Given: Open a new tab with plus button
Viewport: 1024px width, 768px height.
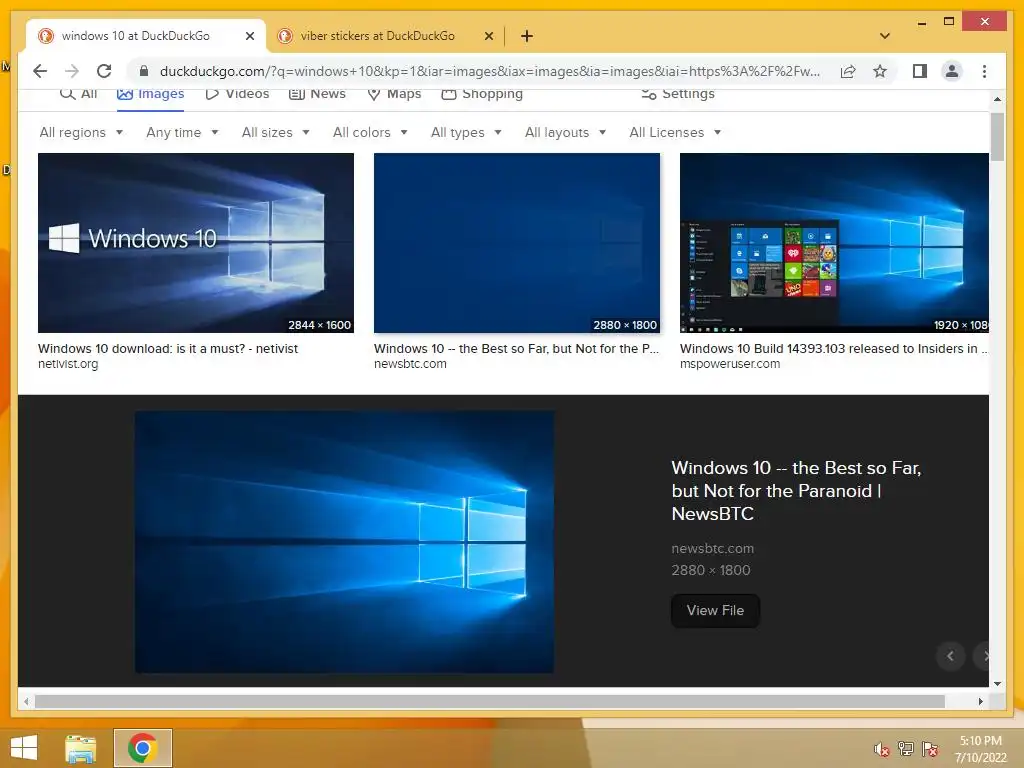Looking at the screenshot, I should point(527,36).
